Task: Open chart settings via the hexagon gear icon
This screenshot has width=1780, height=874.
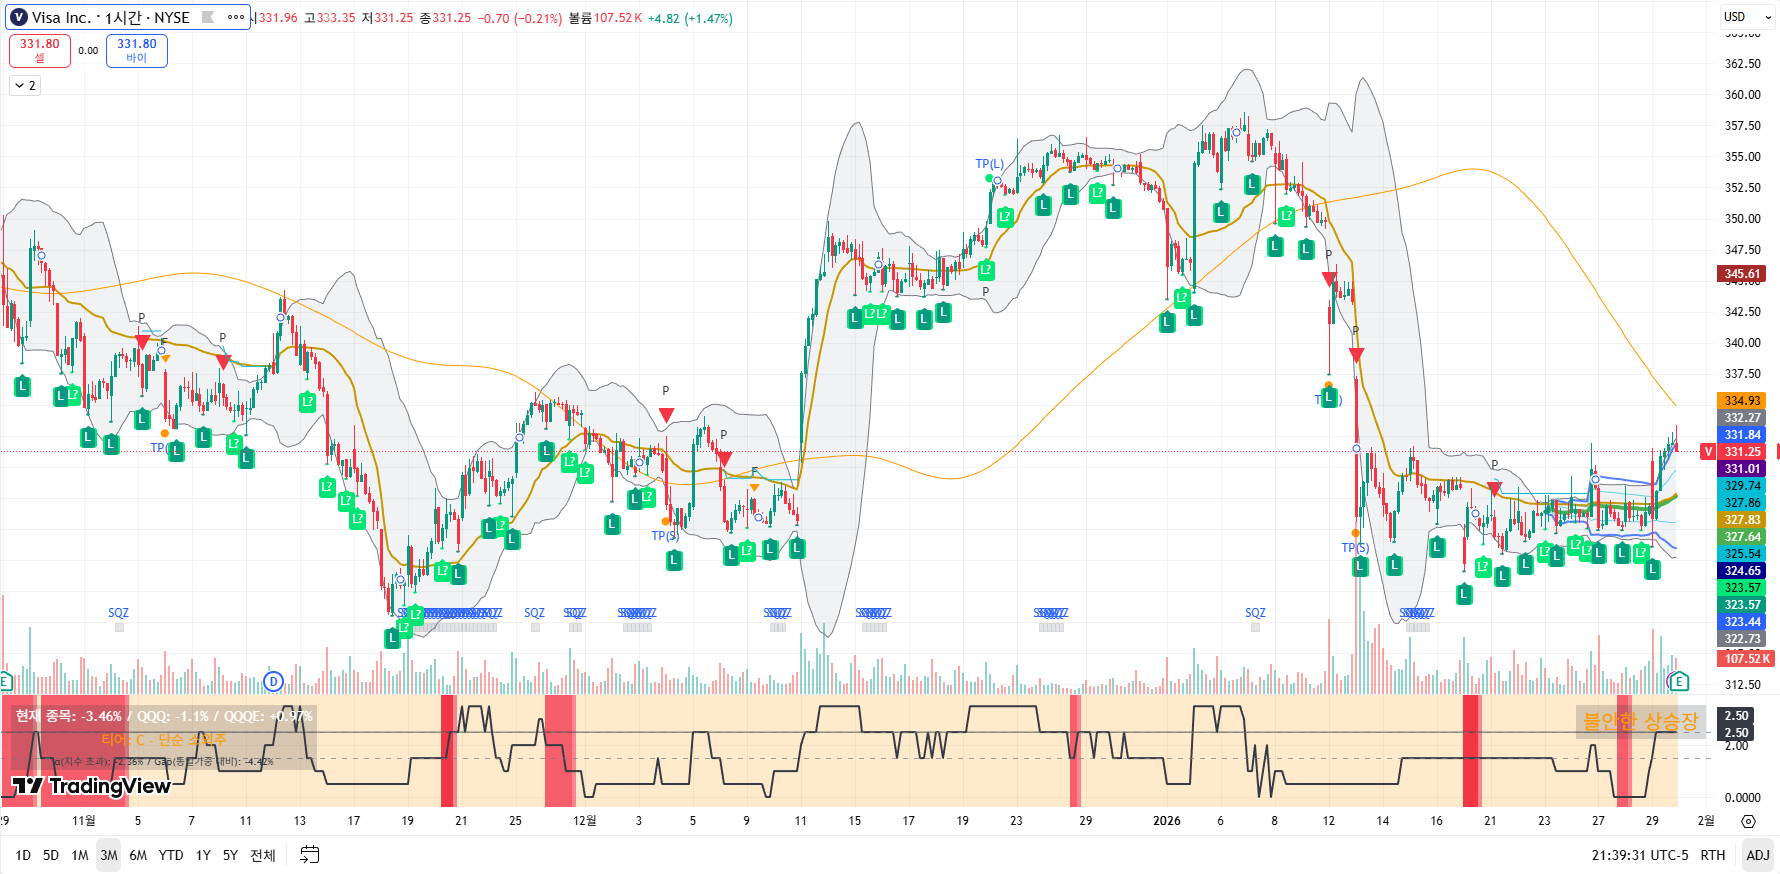Action: point(1748,821)
